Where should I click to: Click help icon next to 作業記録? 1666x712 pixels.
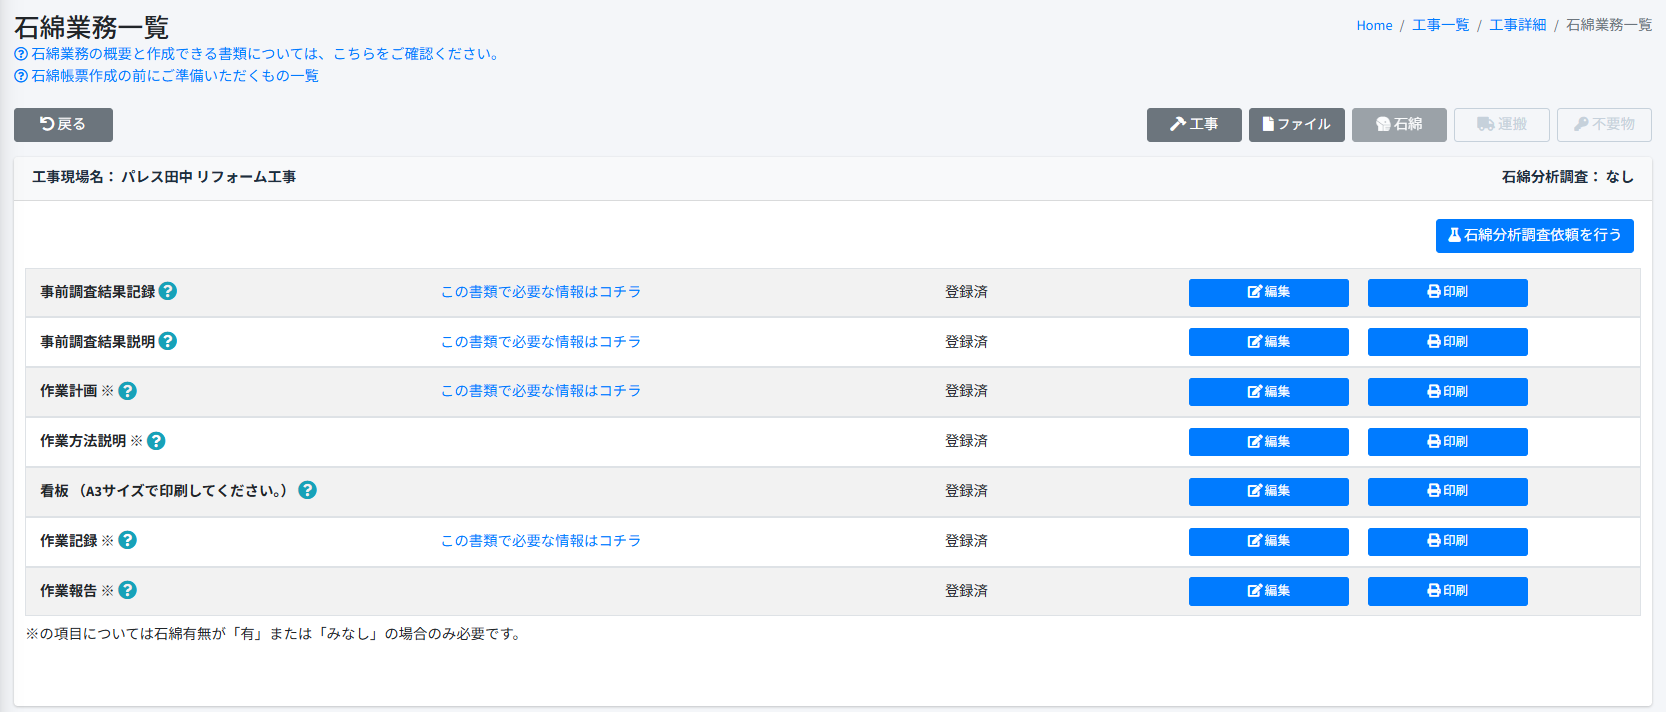(127, 540)
